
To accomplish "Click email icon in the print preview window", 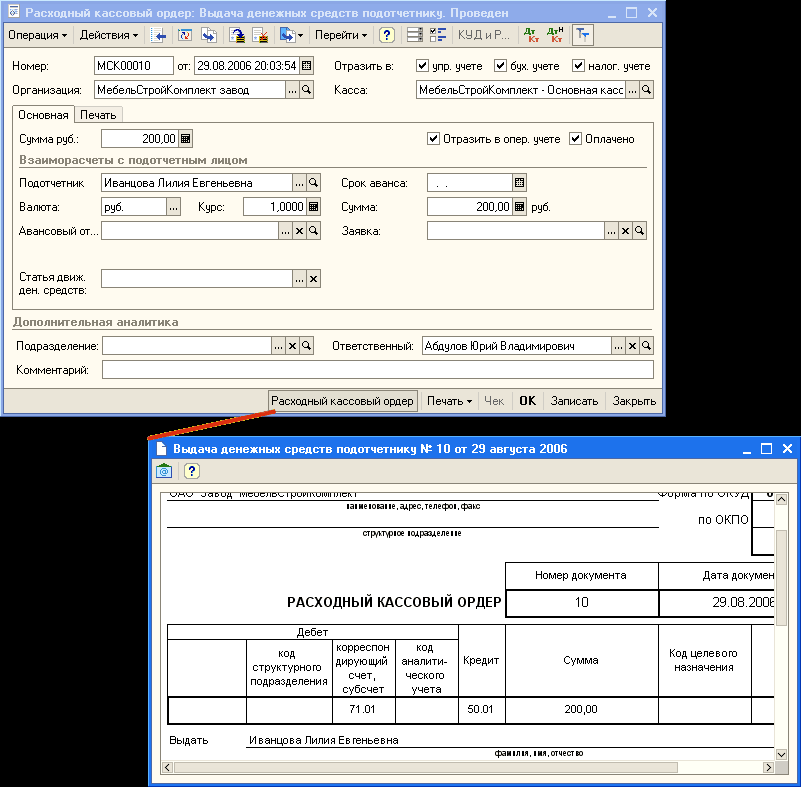I will click(x=164, y=471).
